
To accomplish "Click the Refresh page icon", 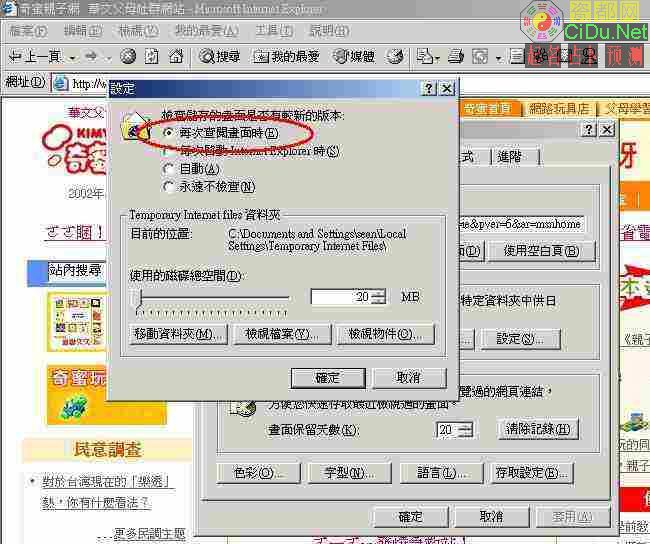I will pyautogui.click(x=152, y=57).
